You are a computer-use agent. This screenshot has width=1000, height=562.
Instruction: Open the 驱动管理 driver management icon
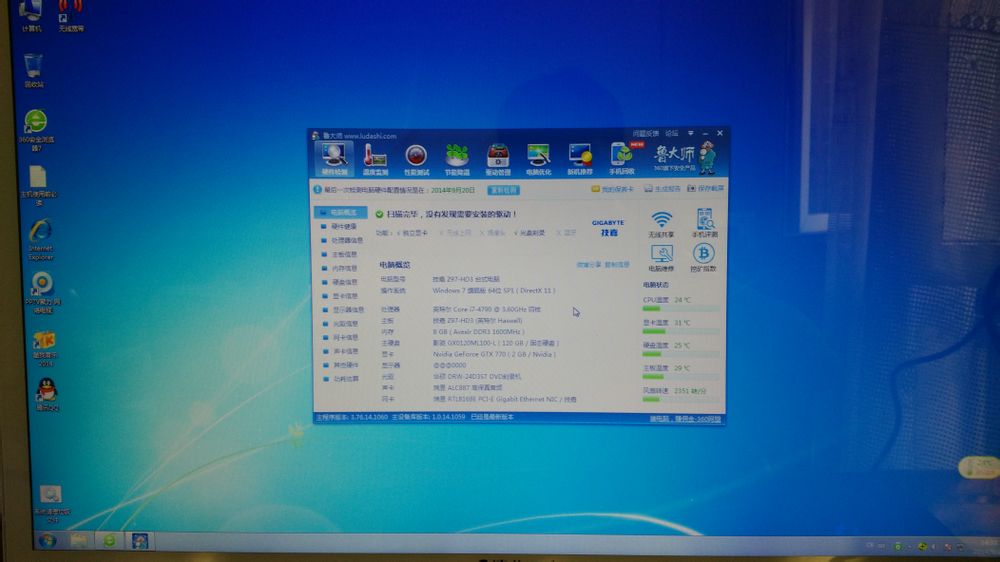[498, 159]
